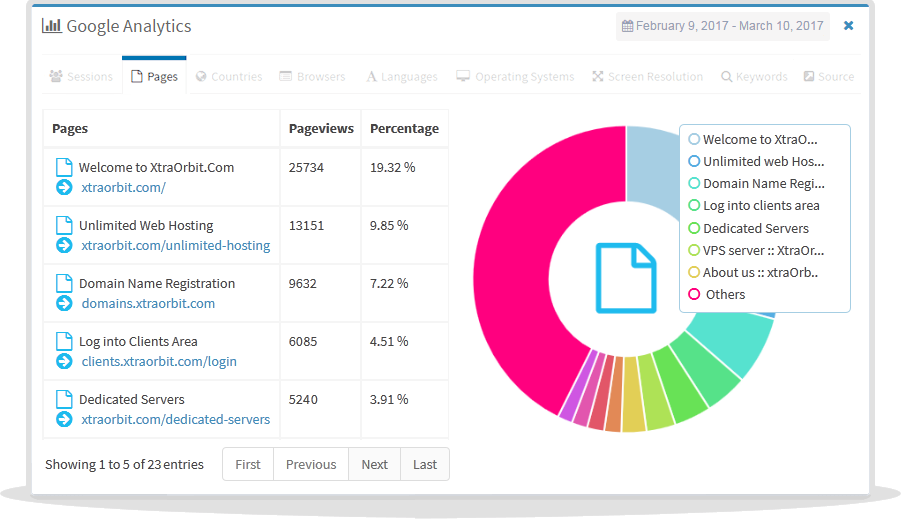Open the Keywords tab
This screenshot has width=902, height=521.
[754, 76]
